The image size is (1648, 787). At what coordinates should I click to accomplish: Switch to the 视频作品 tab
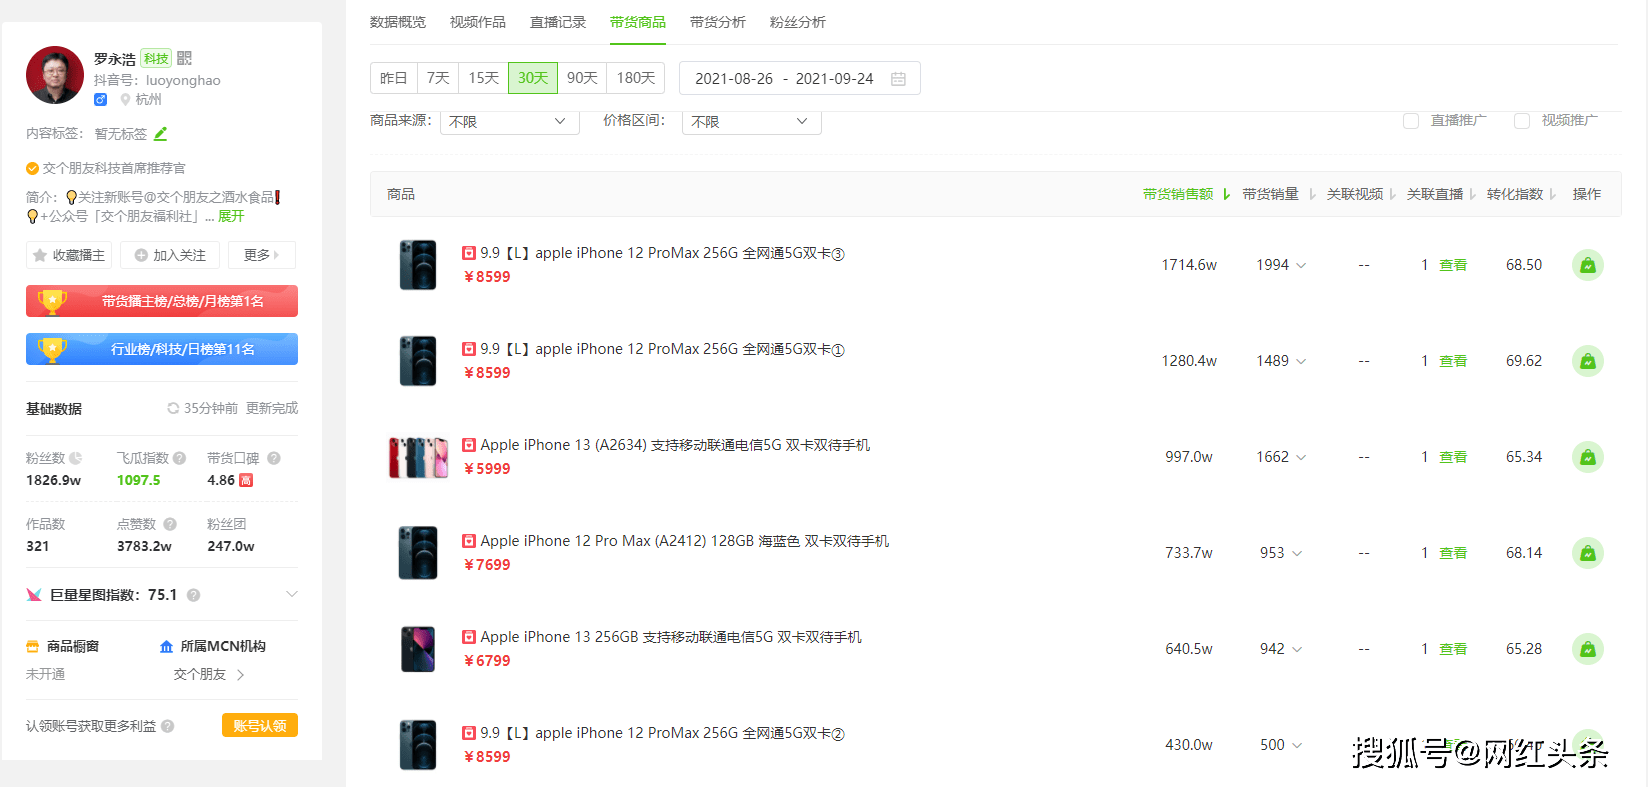pyautogui.click(x=478, y=22)
